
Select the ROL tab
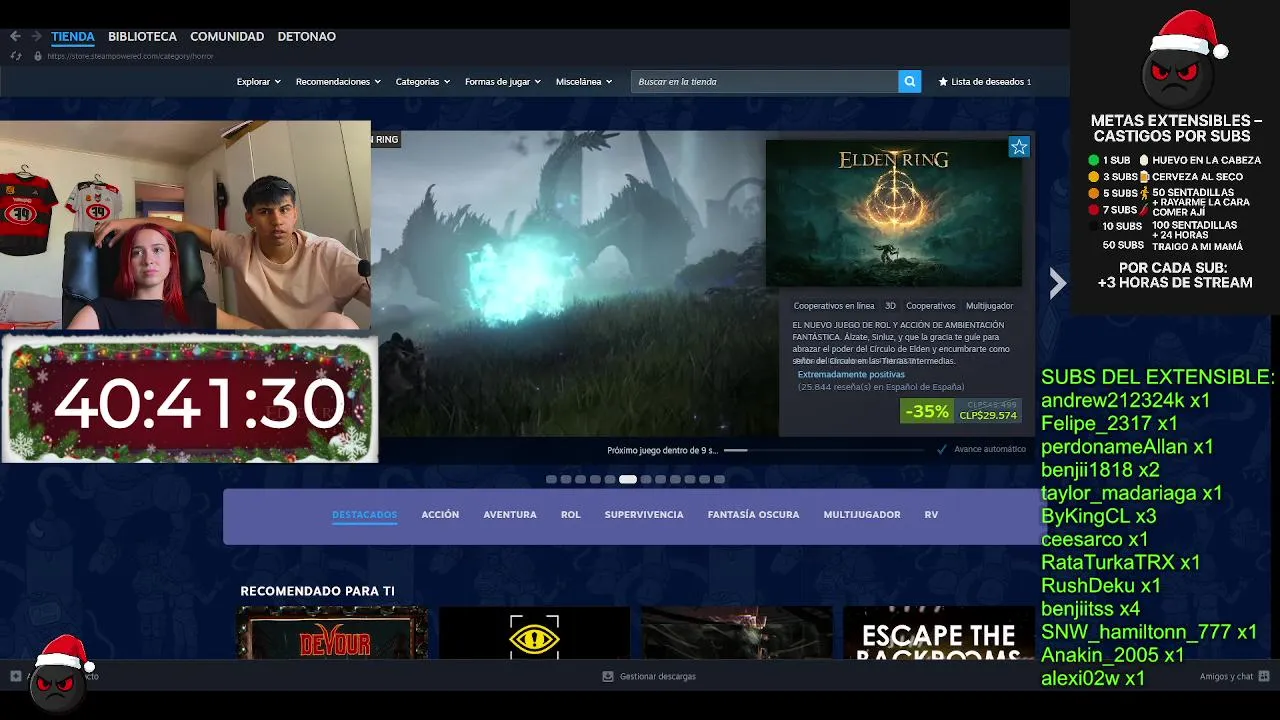pyautogui.click(x=571, y=515)
